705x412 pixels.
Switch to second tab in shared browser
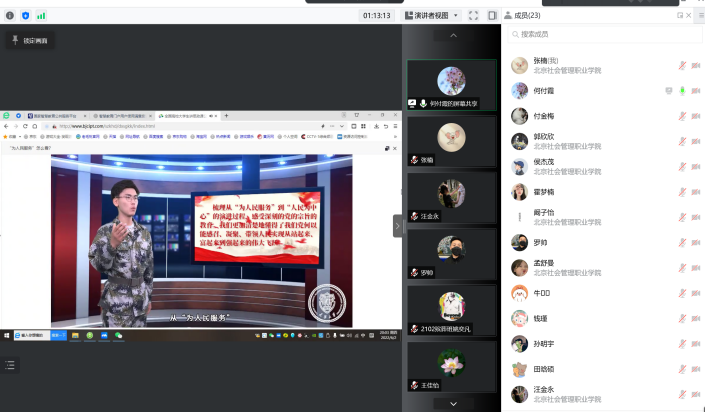122,116
